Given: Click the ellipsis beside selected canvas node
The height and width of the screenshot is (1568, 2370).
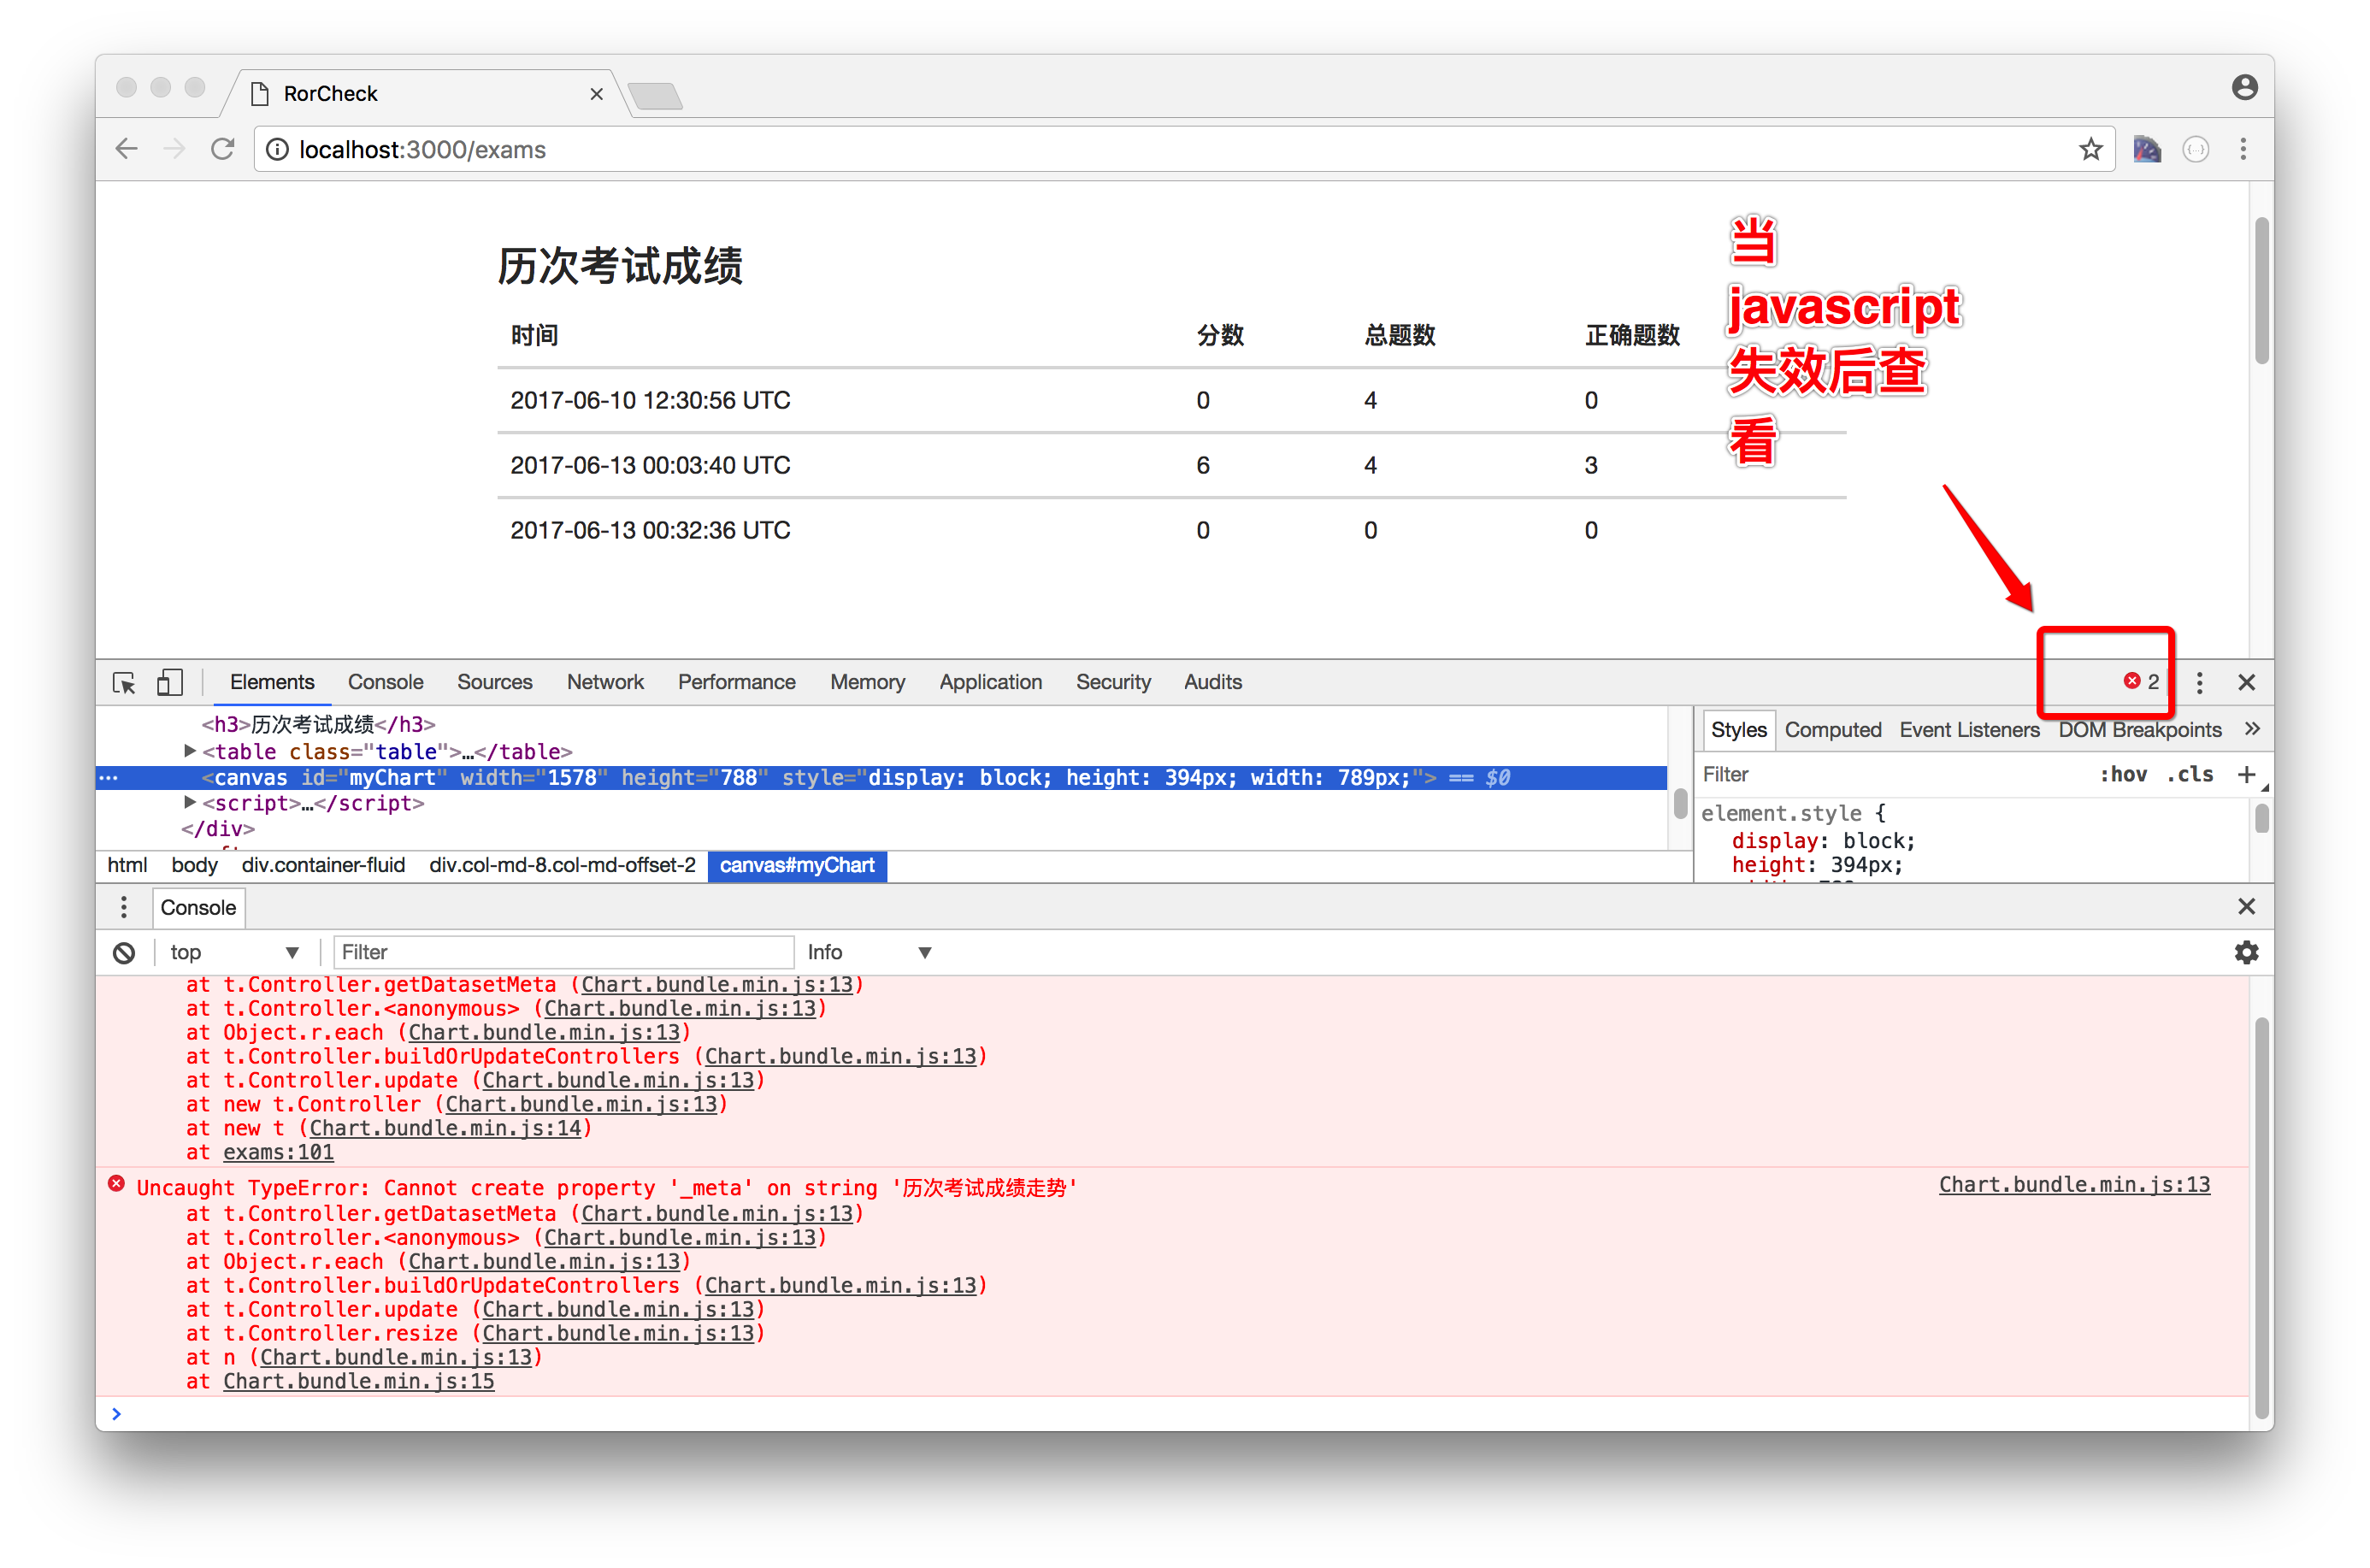Looking at the screenshot, I should pyautogui.click(x=109, y=777).
